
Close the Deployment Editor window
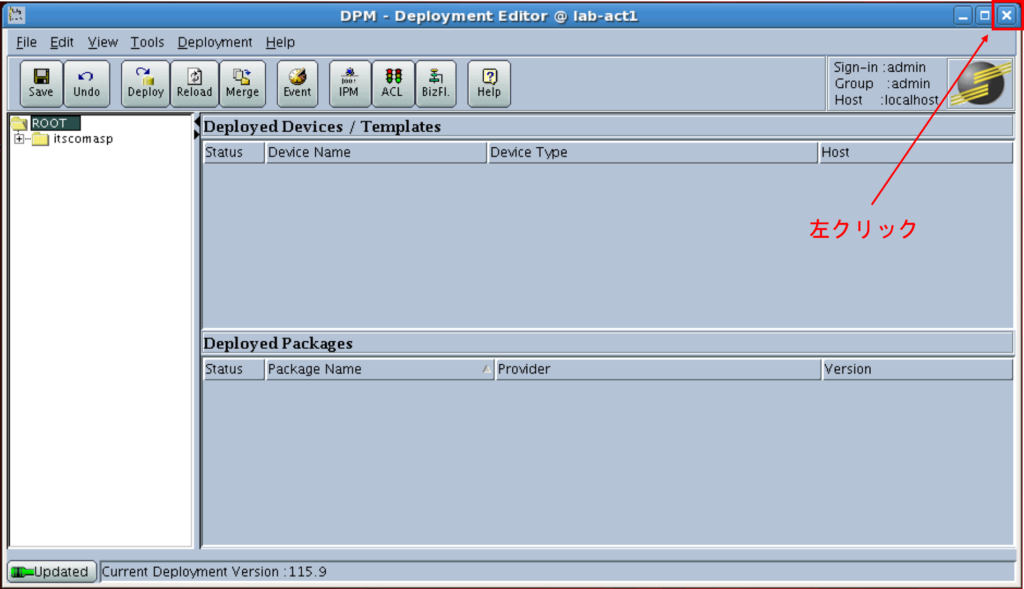1006,16
